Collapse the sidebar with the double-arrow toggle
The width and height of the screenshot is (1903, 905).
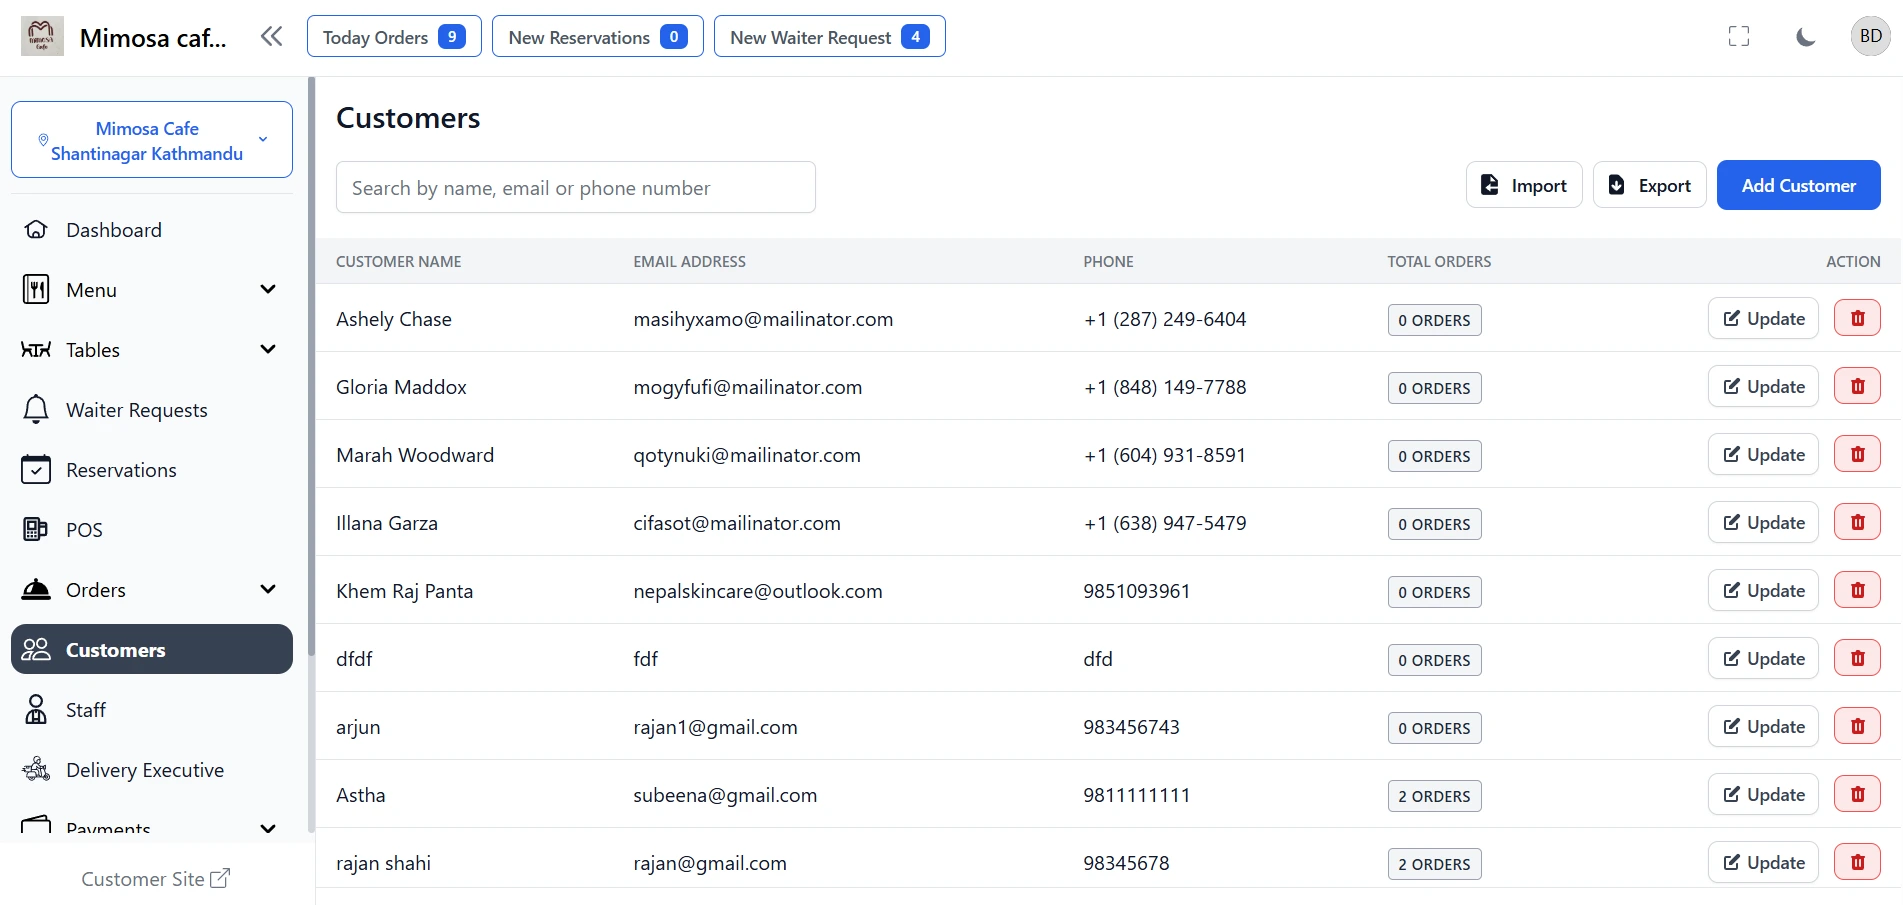[271, 35]
